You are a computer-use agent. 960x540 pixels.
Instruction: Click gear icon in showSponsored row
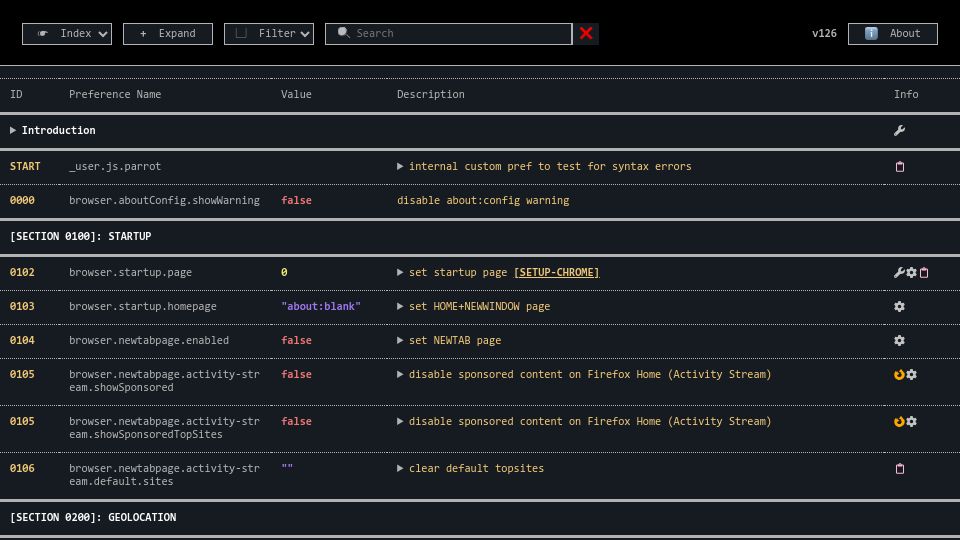(x=912, y=375)
